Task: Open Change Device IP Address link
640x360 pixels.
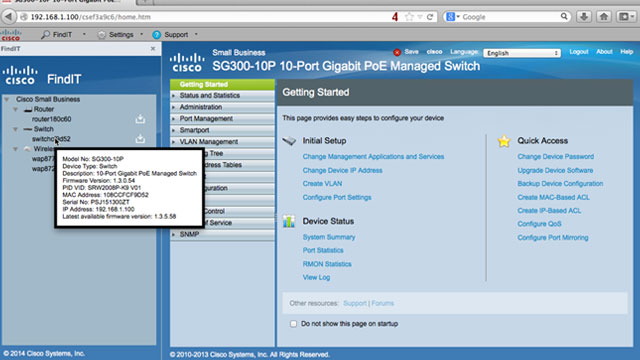Action: coord(342,171)
